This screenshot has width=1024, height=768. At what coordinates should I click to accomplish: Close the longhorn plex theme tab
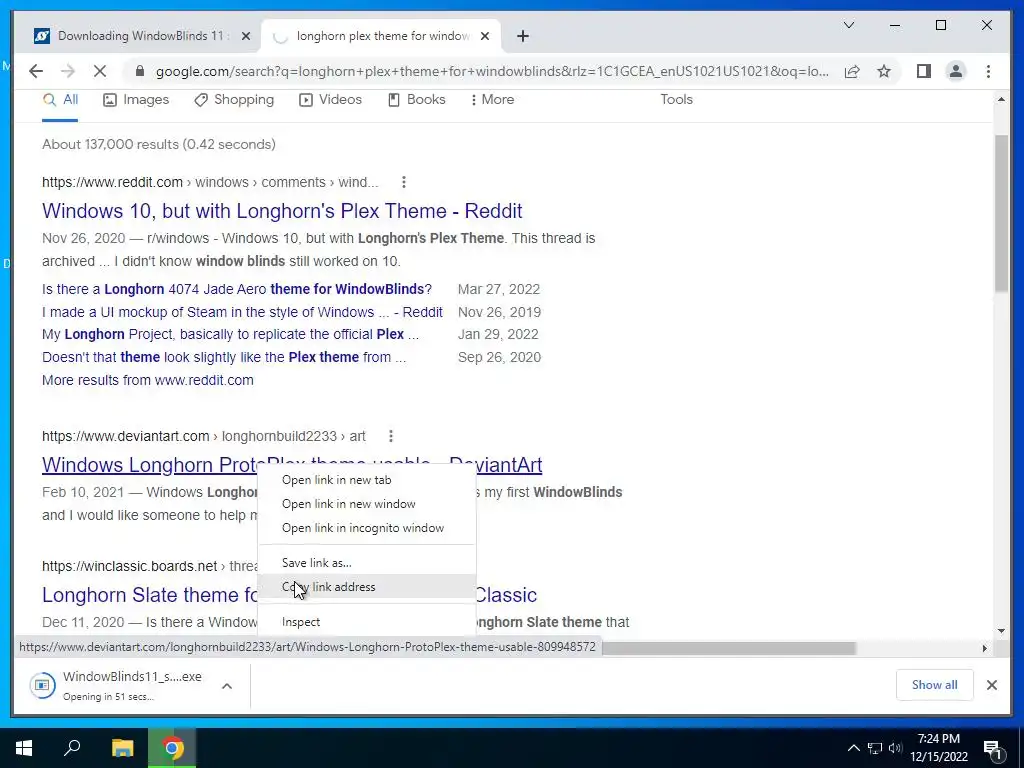click(485, 36)
